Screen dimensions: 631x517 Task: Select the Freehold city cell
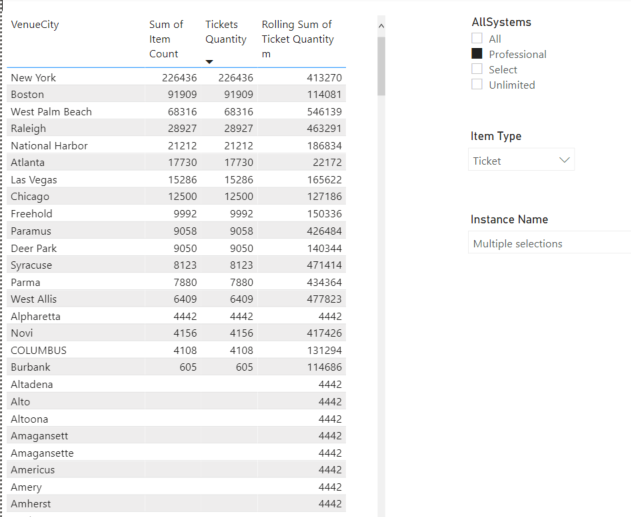pyautogui.click(x=31, y=214)
